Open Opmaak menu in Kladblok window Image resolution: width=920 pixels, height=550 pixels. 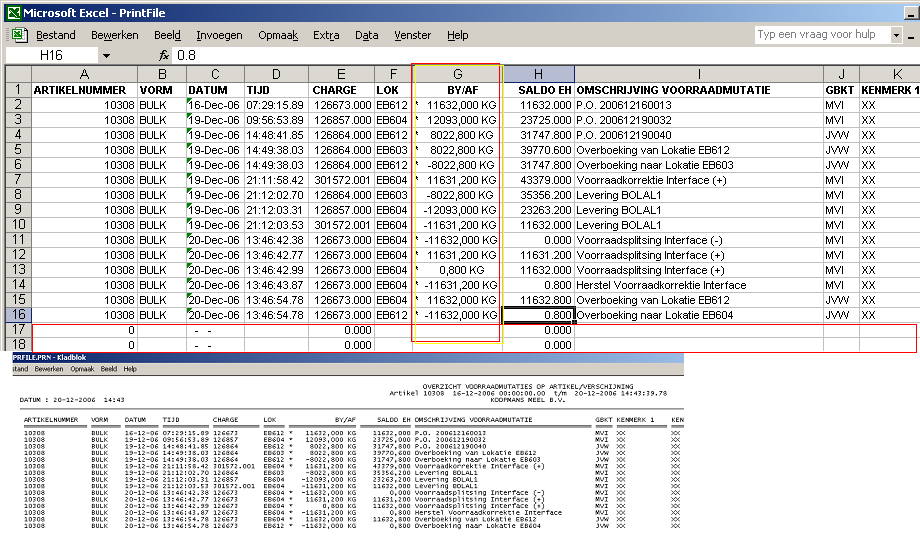coord(82,369)
